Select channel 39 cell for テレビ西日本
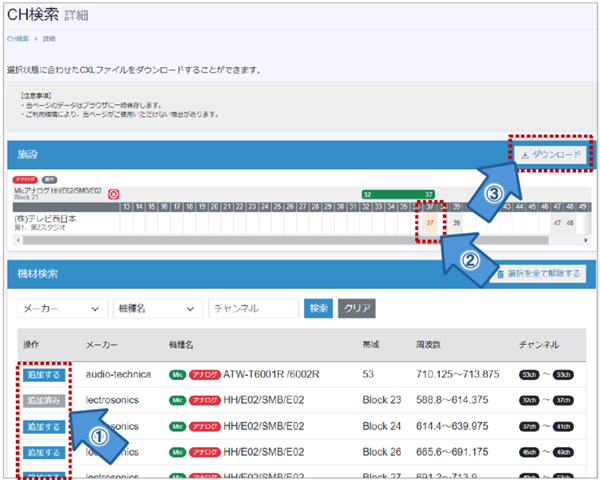The width and height of the screenshot is (600, 480). point(456,223)
